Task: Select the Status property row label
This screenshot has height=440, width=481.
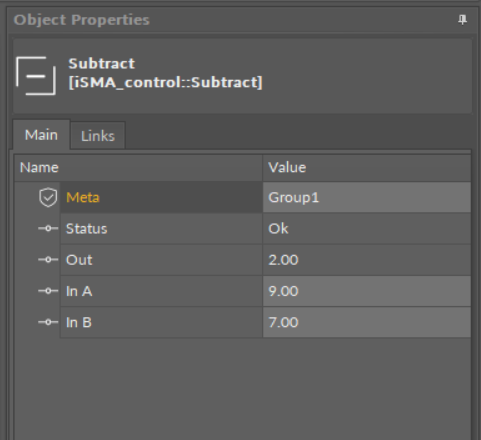Action: pyautogui.click(x=161, y=229)
